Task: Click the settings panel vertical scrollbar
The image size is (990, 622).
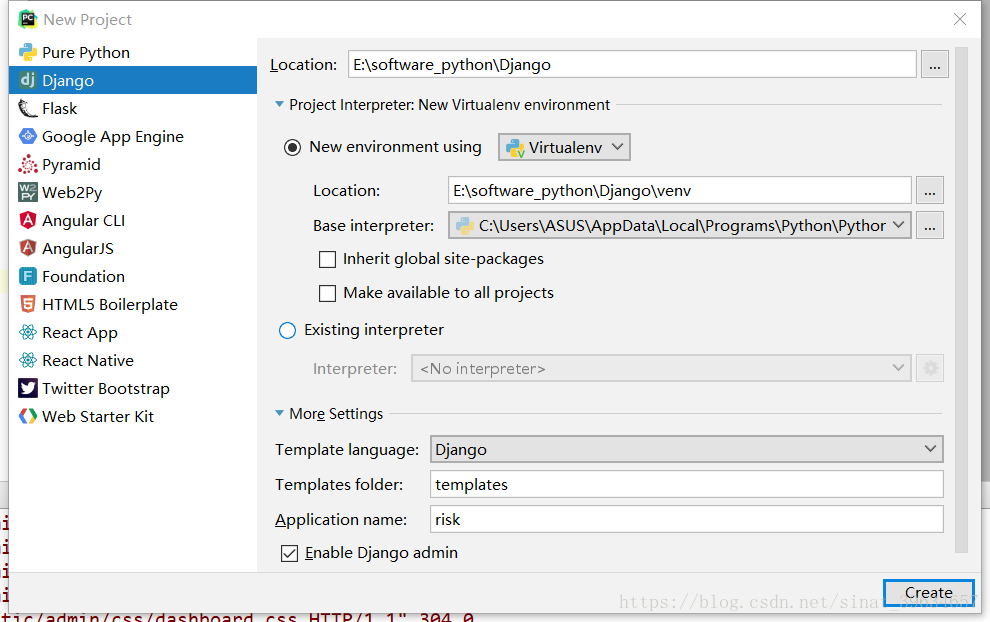Action: coord(961,299)
